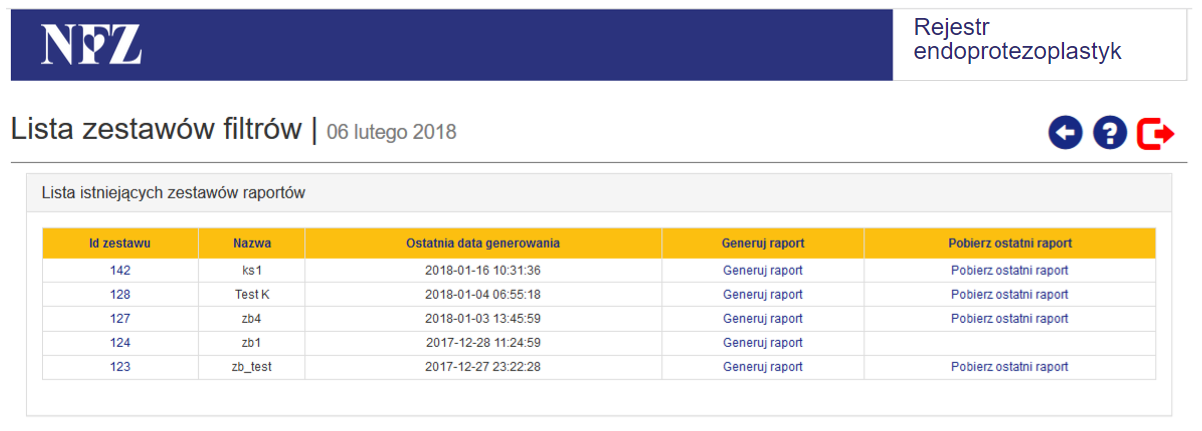The height and width of the screenshot is (431, 1202).
Task: Click the 'Id zestawu' column header
Action: tap(120, 243)
